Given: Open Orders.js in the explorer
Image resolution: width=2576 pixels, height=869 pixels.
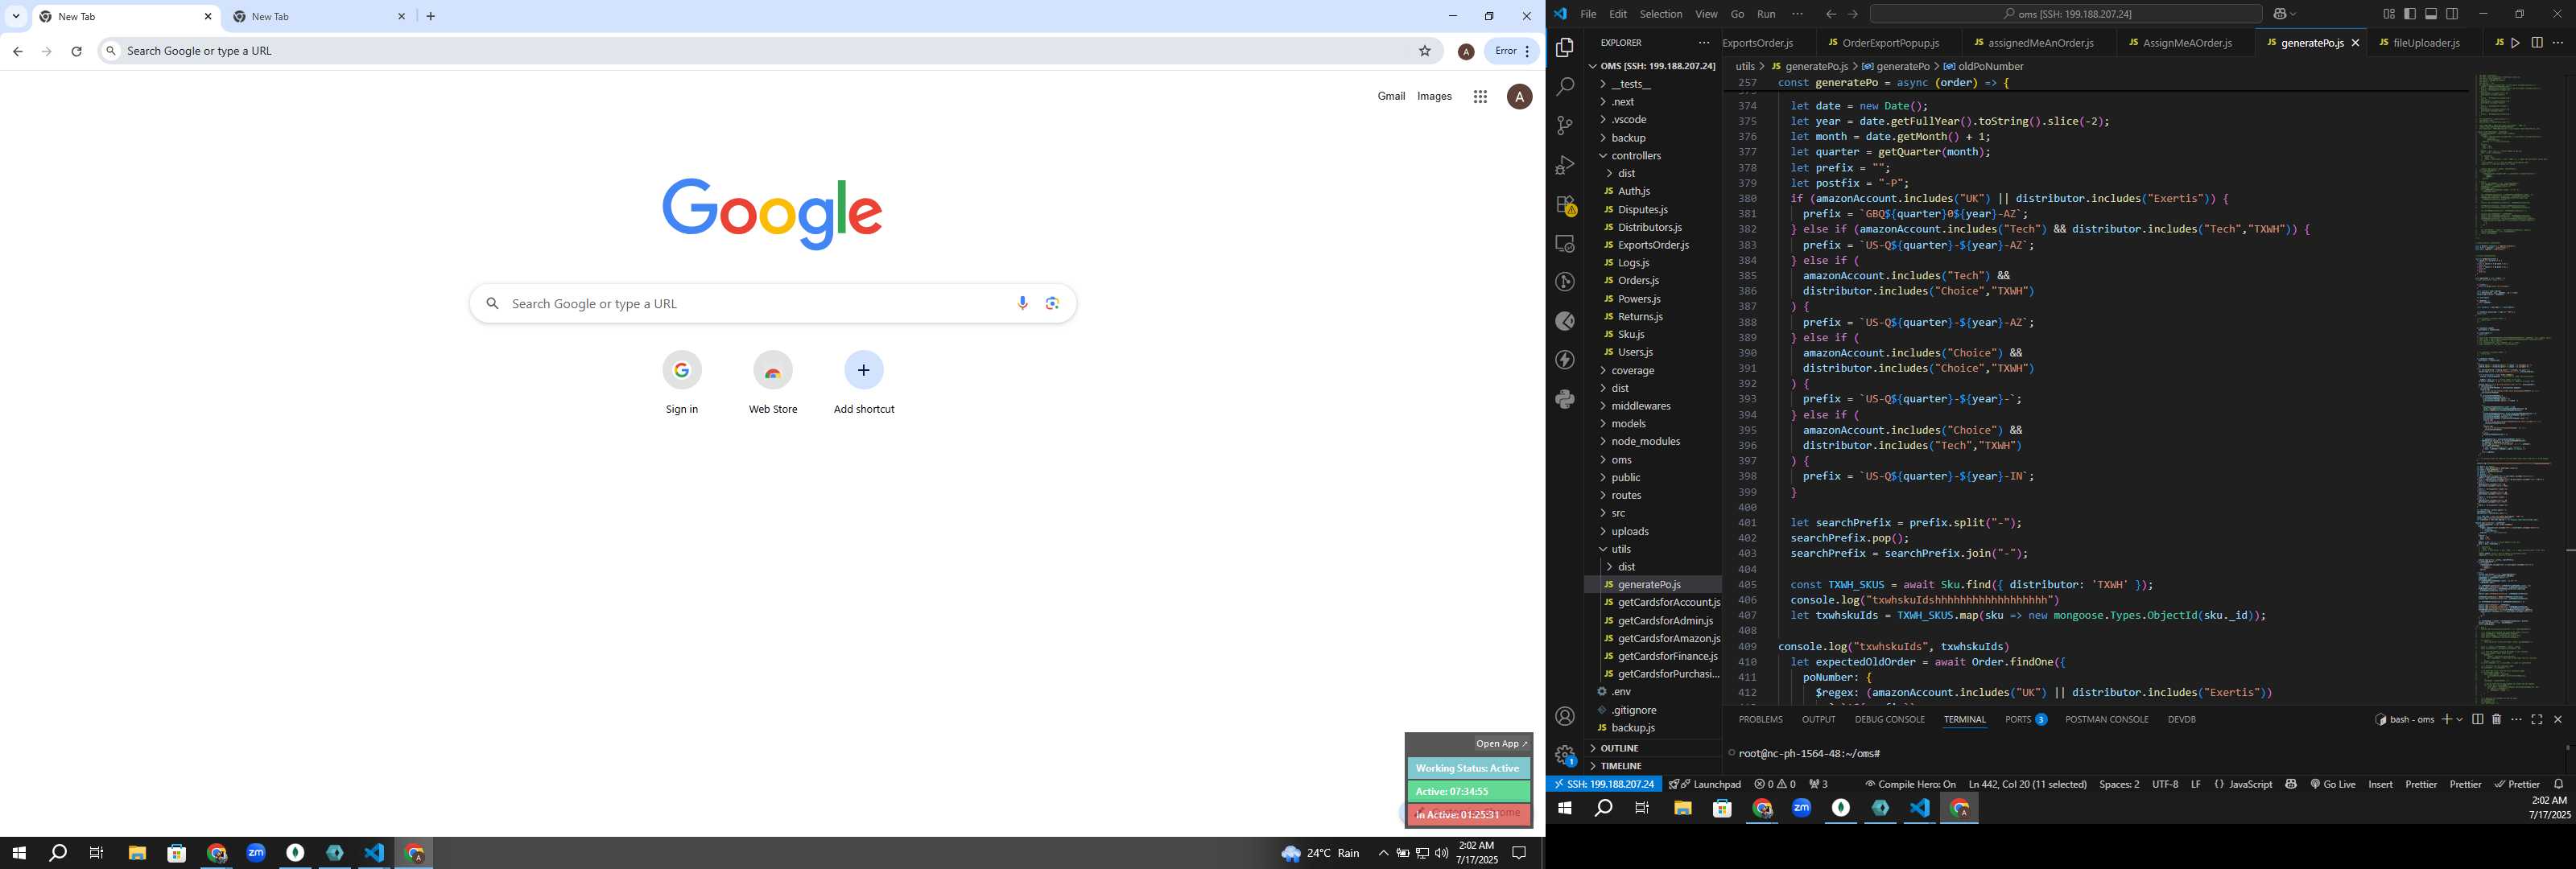Looking at the screenshot, I should [1638, 281].
